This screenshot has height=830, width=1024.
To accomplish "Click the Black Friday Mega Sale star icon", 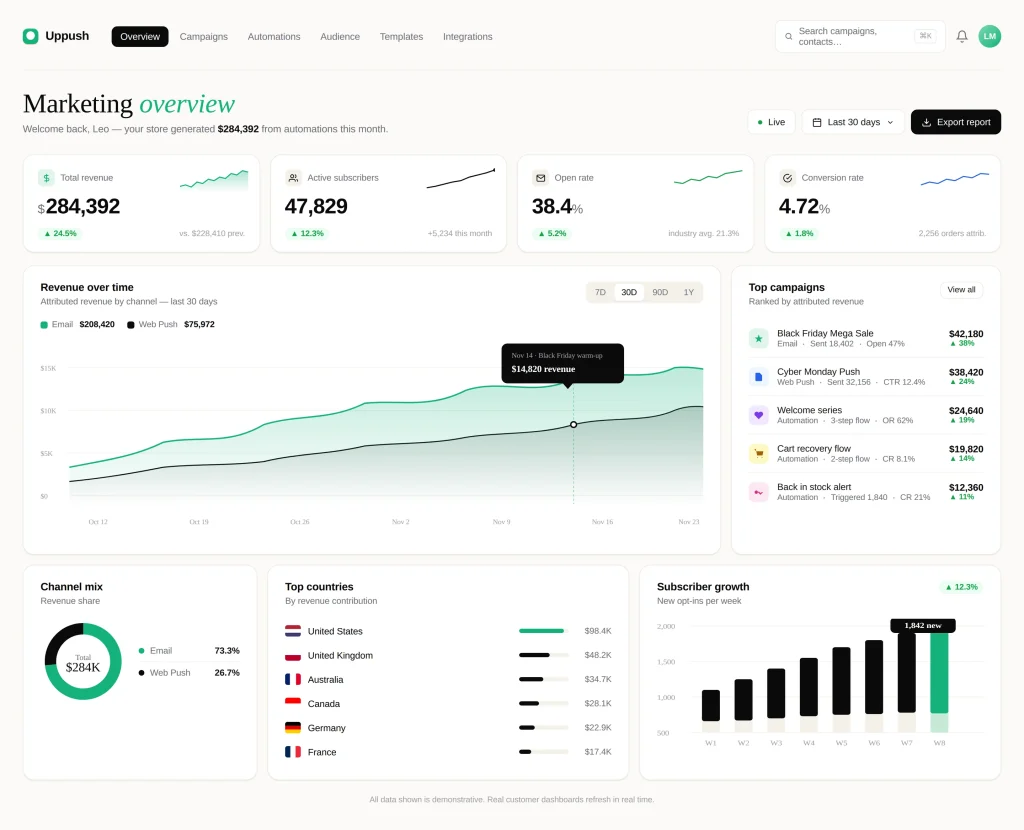I will pos(758,338).
